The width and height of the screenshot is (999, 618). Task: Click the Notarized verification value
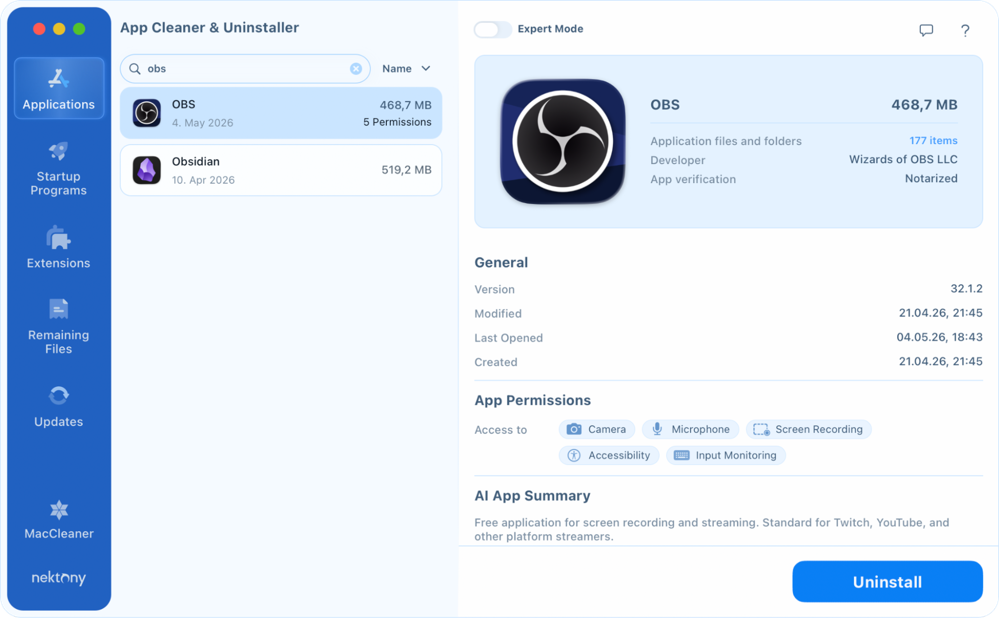click(931, 178)
